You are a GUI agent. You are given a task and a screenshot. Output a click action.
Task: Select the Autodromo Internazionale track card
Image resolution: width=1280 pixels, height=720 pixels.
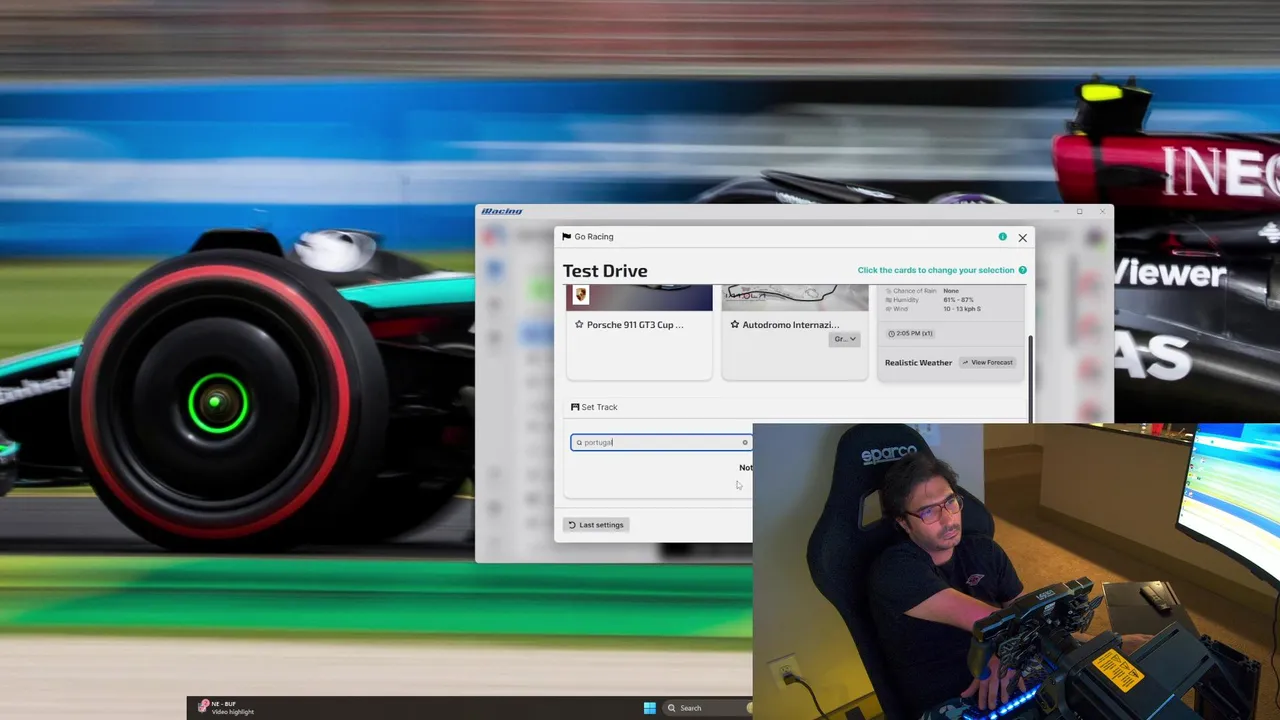coord(795,332)
